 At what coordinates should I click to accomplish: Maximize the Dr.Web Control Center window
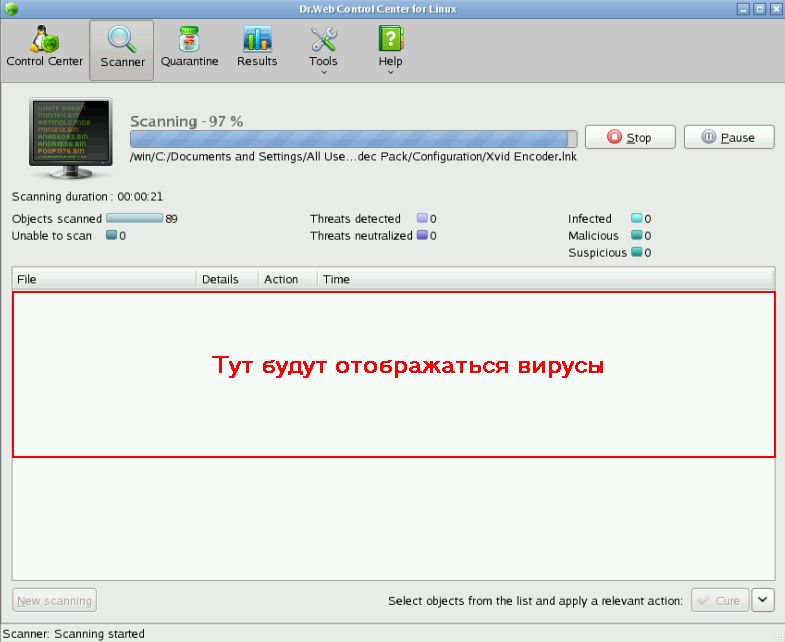click(759, 9)
